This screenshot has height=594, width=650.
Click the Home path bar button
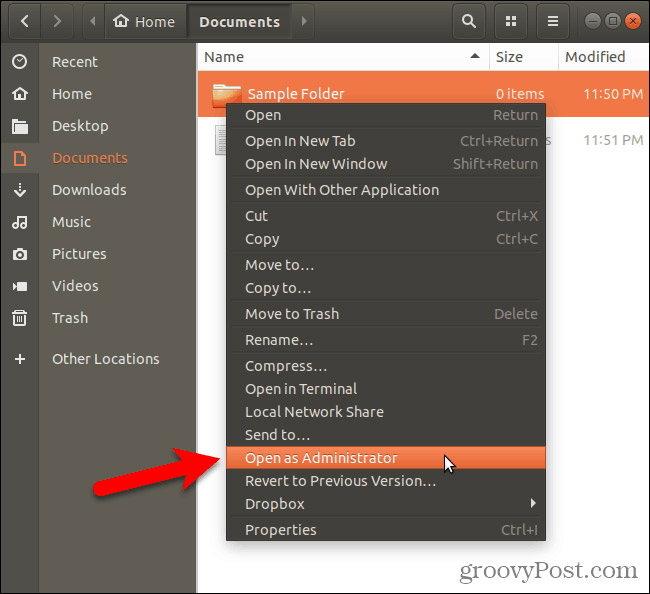click(x=145, y=21)
